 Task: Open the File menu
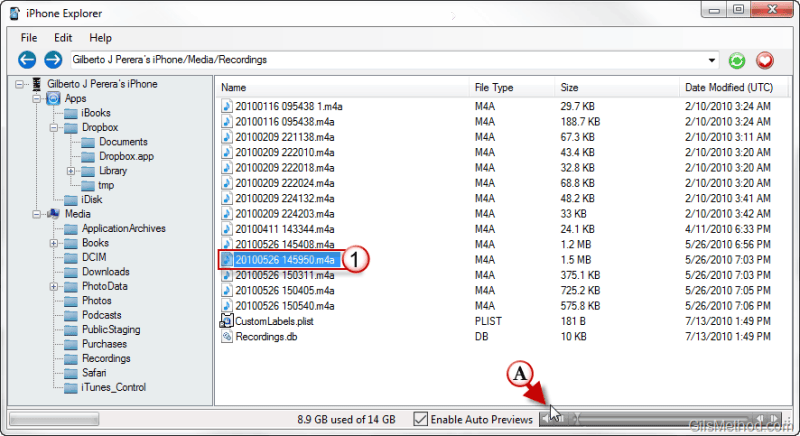pos(29,38)
